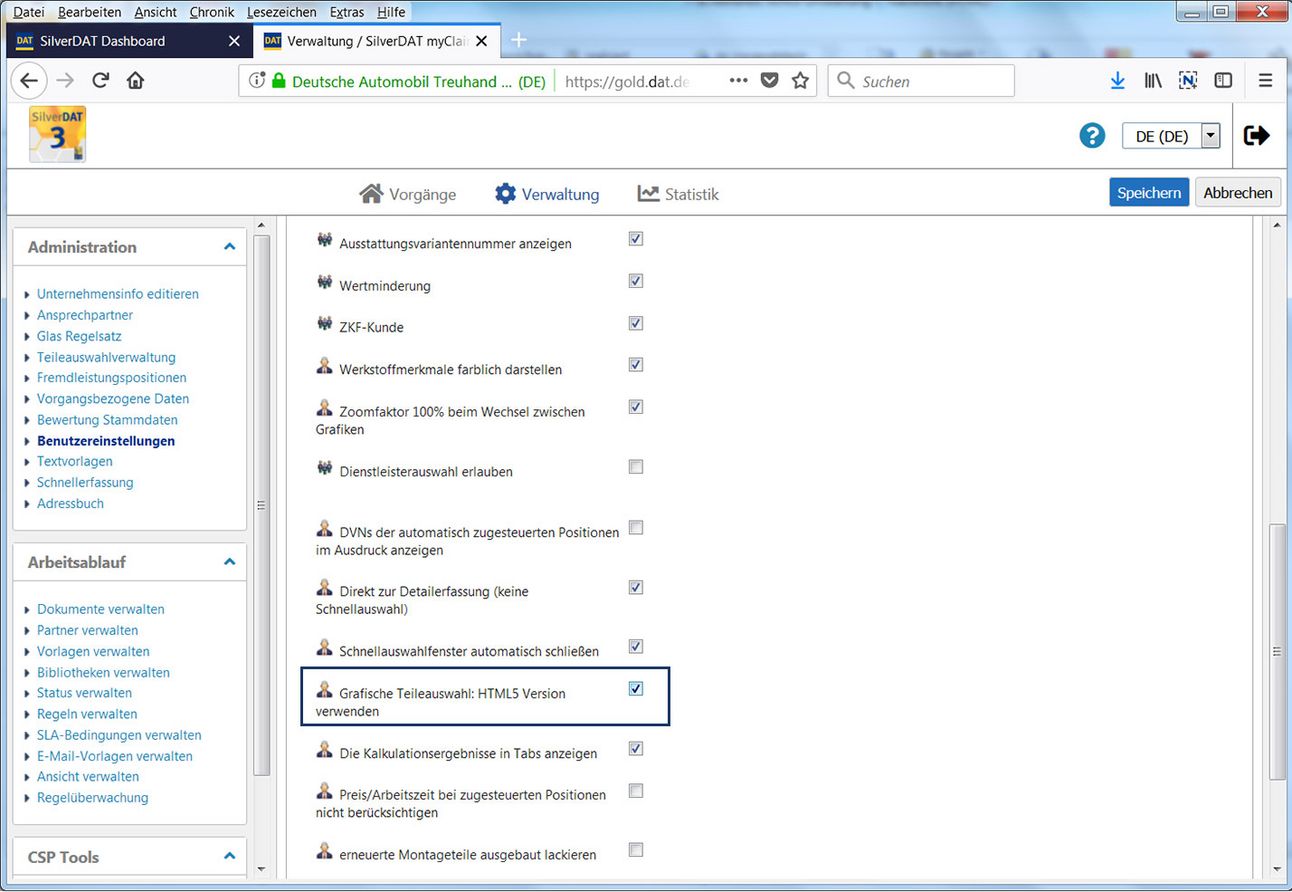Image resolution: width=1292 pixels, height=892 pixels.
Task: Click the SilverDAT 3 logo icon
Action: click(57, 134)
